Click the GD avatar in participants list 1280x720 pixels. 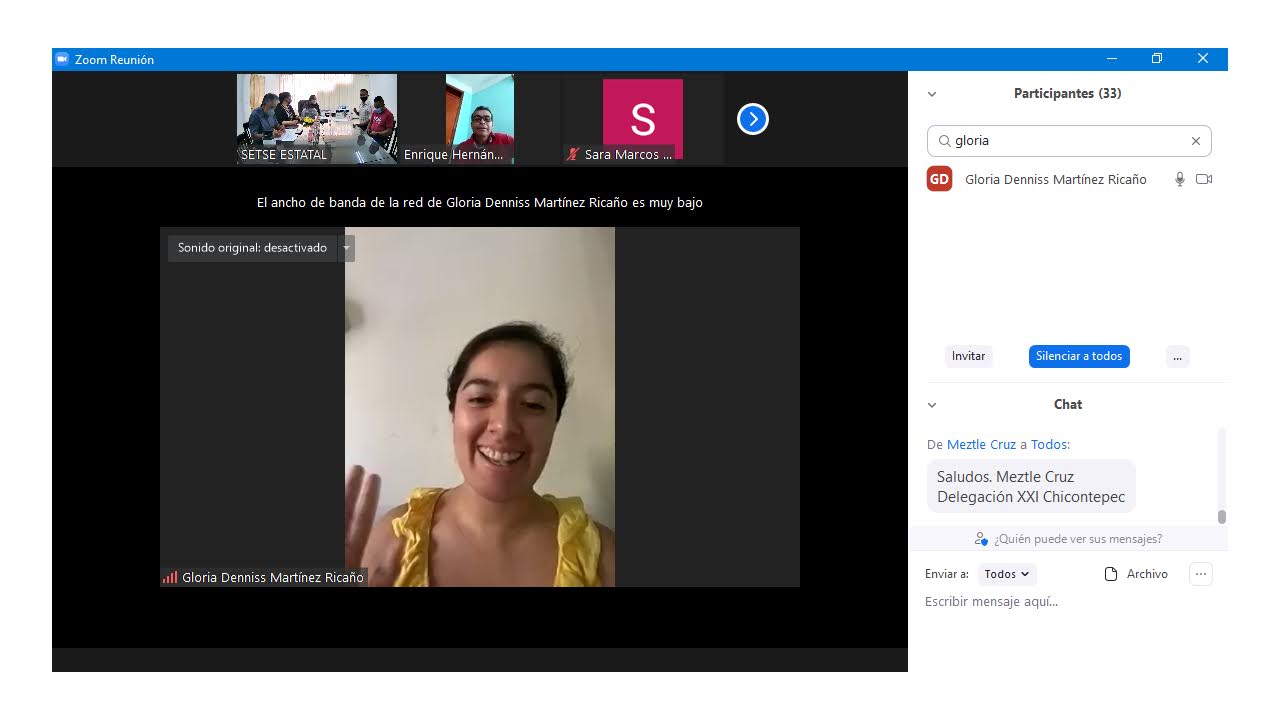(939, 179)
